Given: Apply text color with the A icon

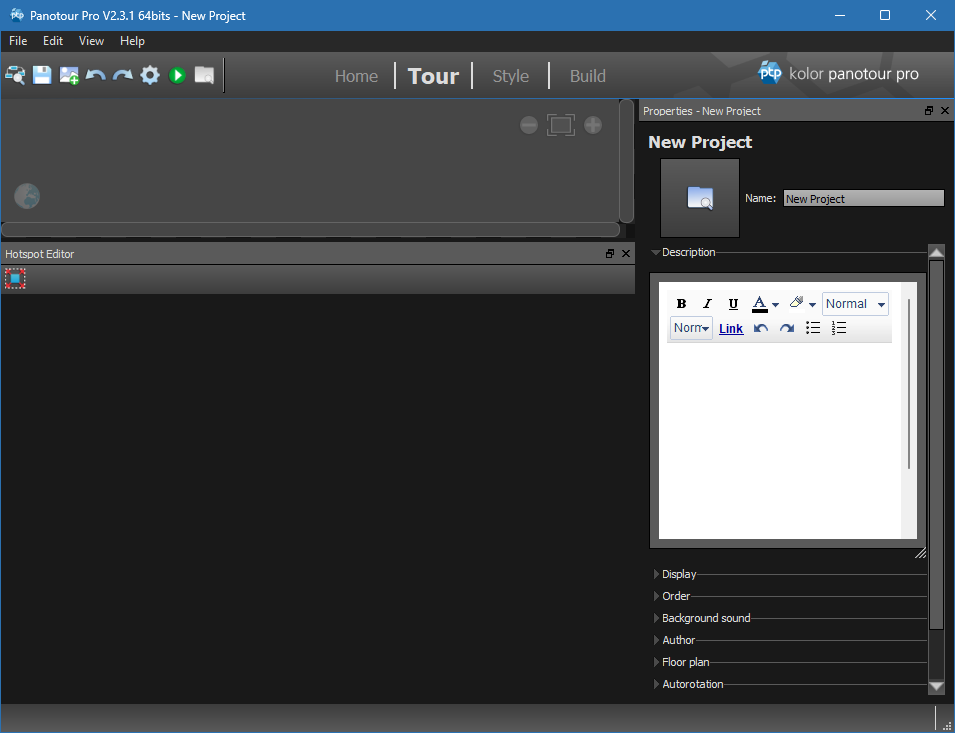Looking at the screenshot, I should point(759,304).
